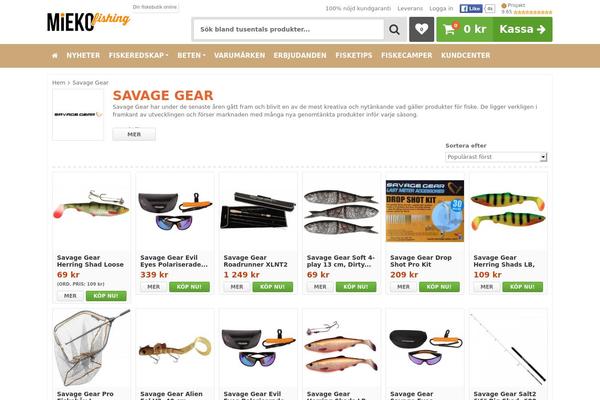Click MER under the brand description
This screenshot has height=400, width=600.
134,134
